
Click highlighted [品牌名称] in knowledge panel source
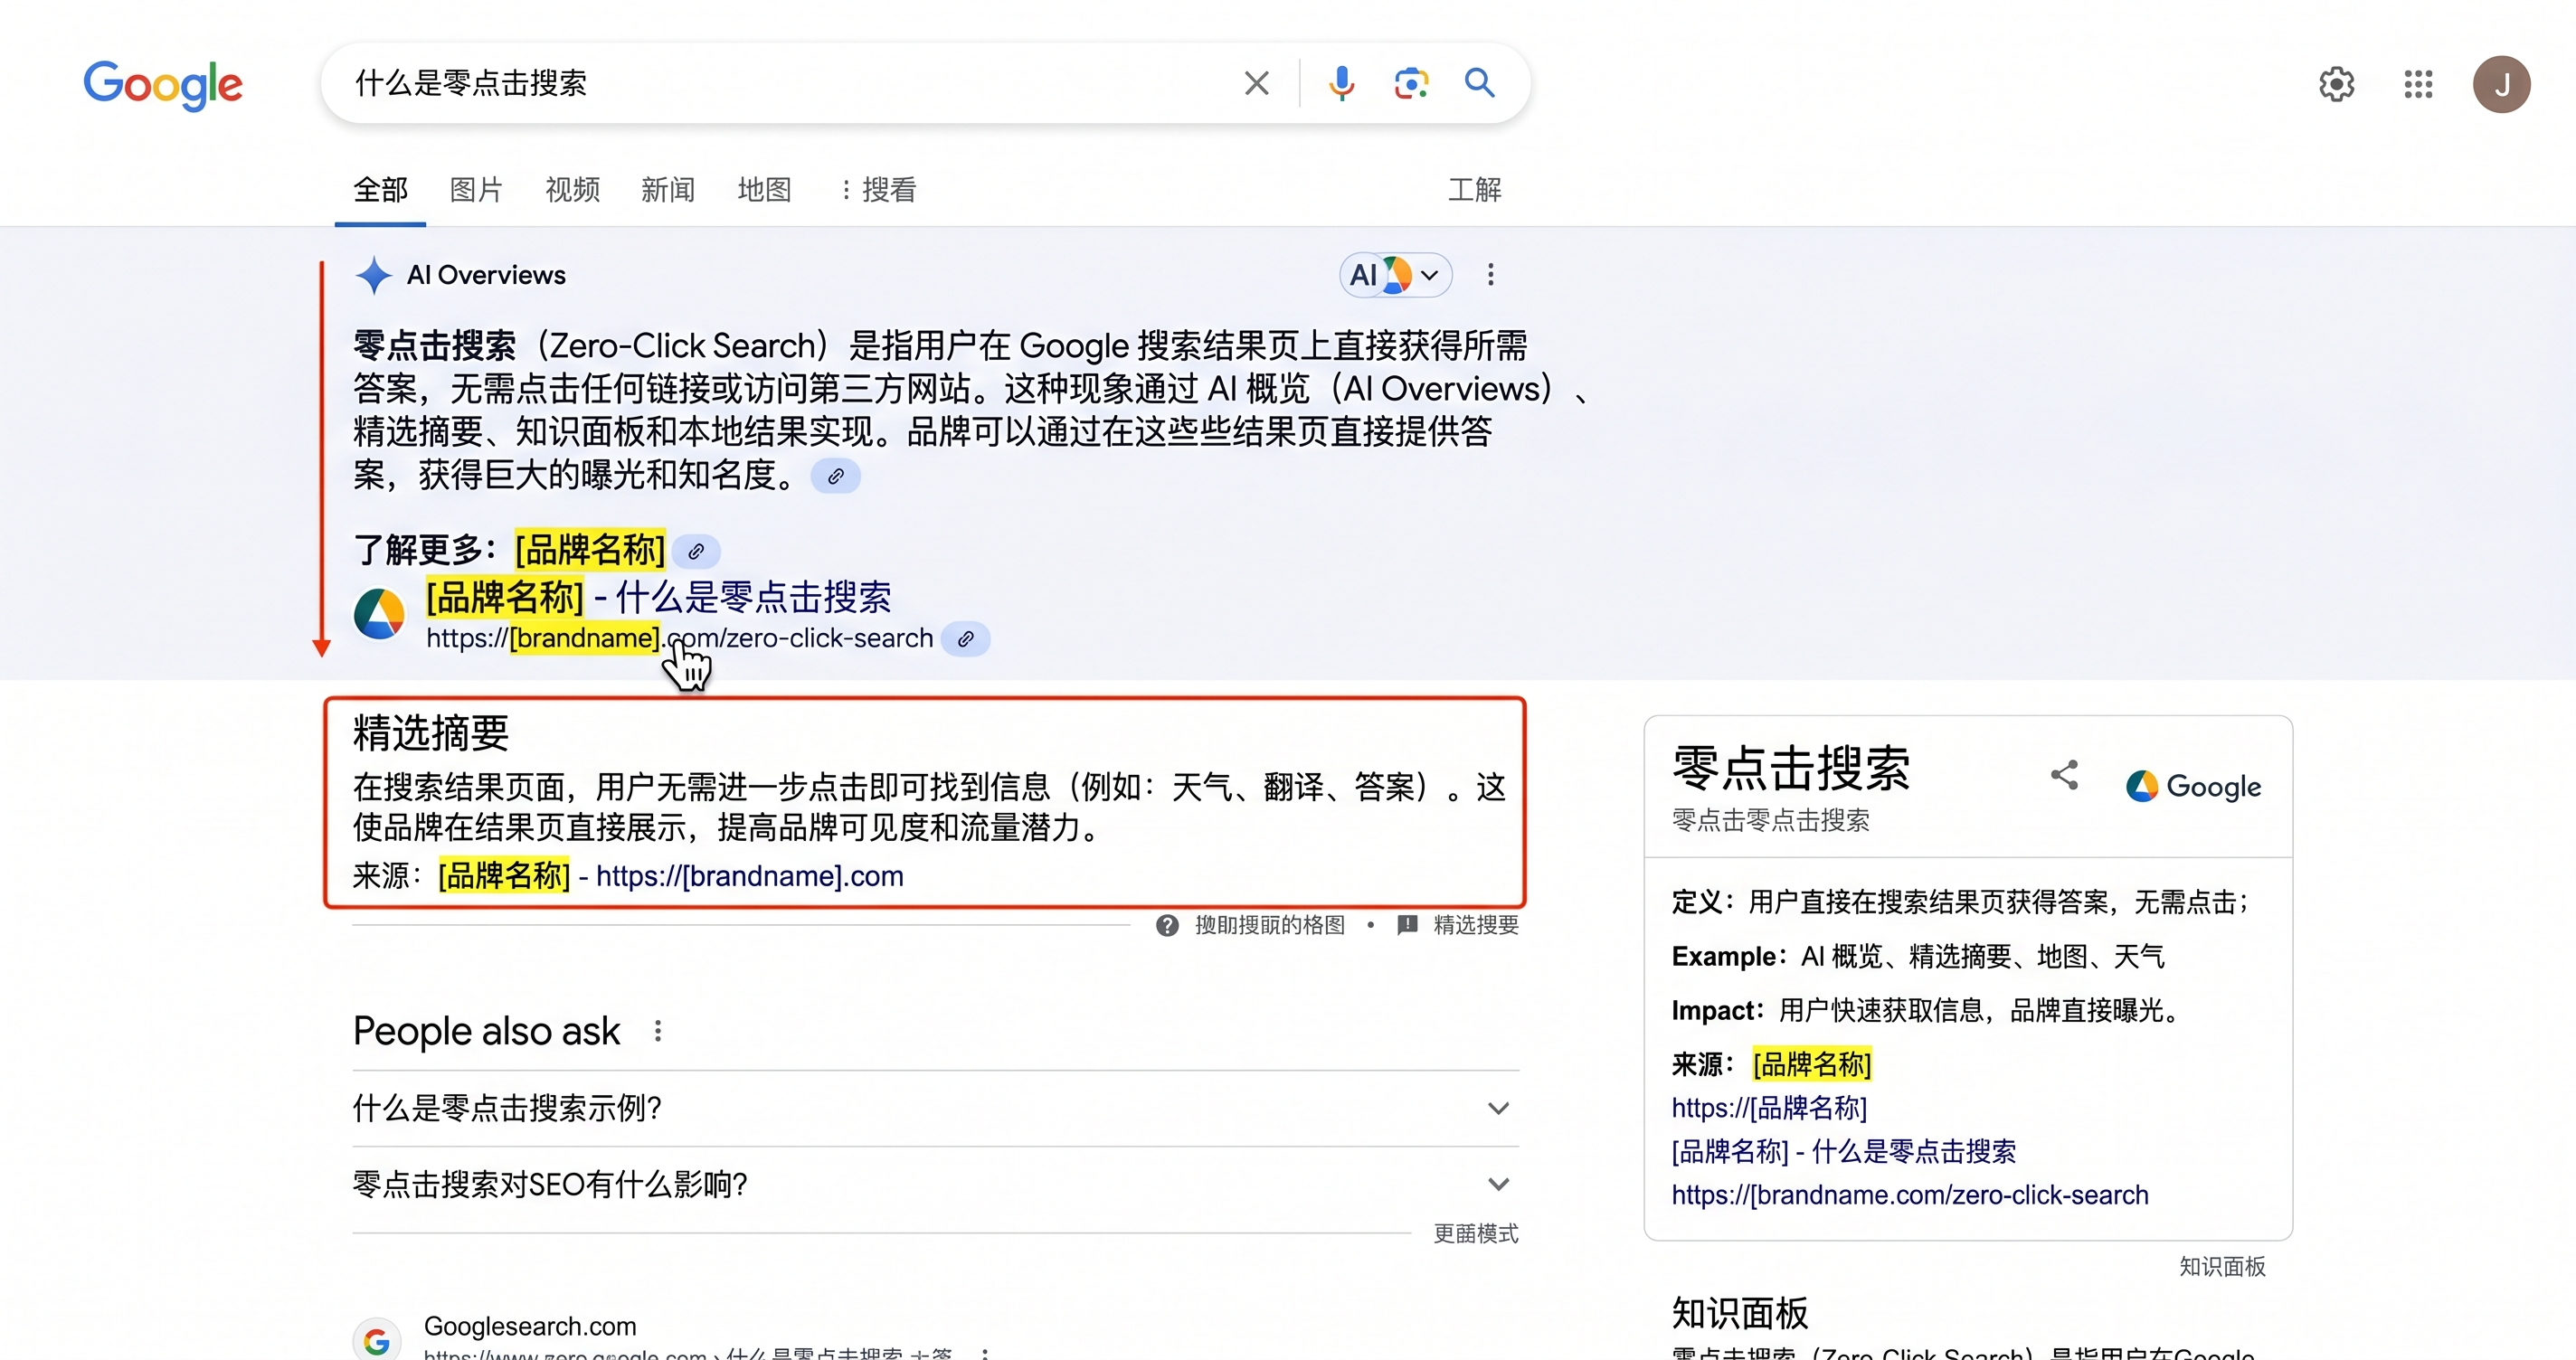(x=1812, y=1064)
